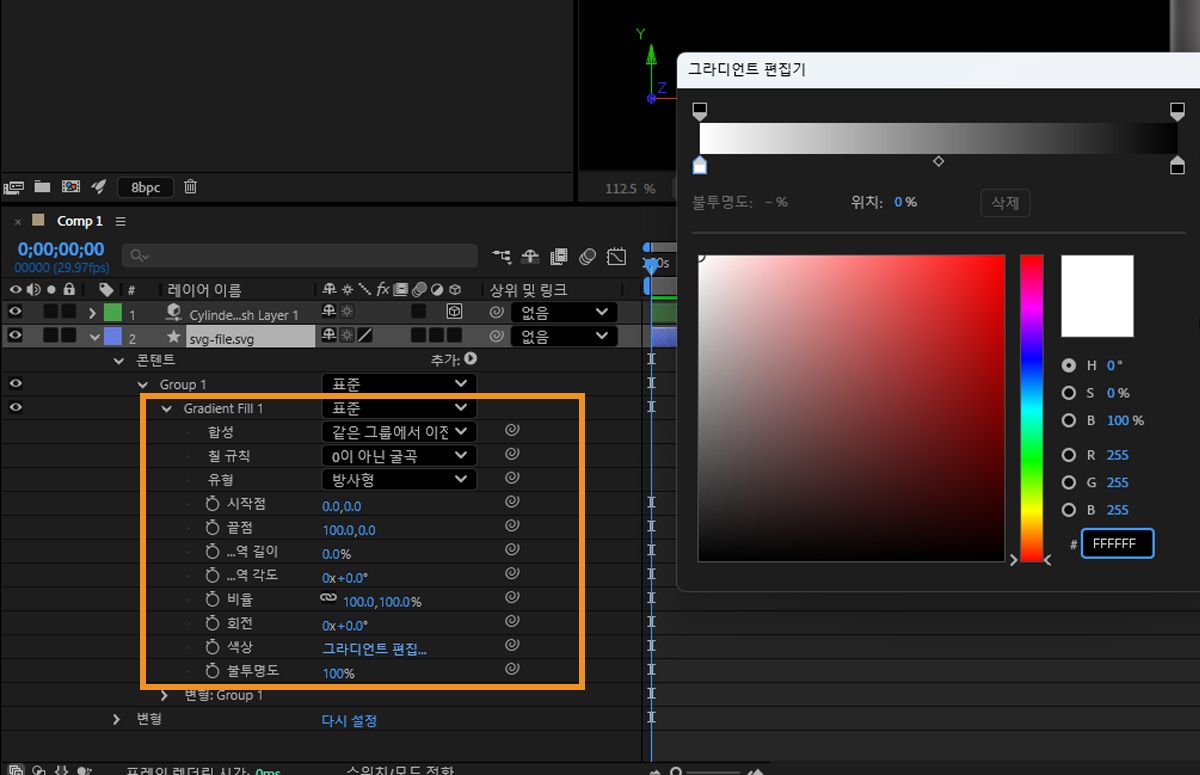1200x775 pixels.
Task: Click the fx switch column icon
Action: click(383, 289)
